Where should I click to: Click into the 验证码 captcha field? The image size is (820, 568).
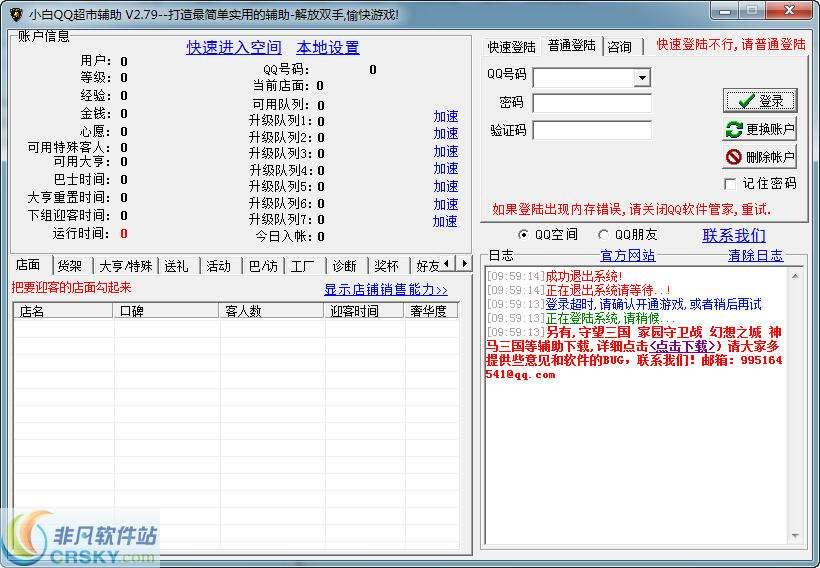tap(592, 130)
